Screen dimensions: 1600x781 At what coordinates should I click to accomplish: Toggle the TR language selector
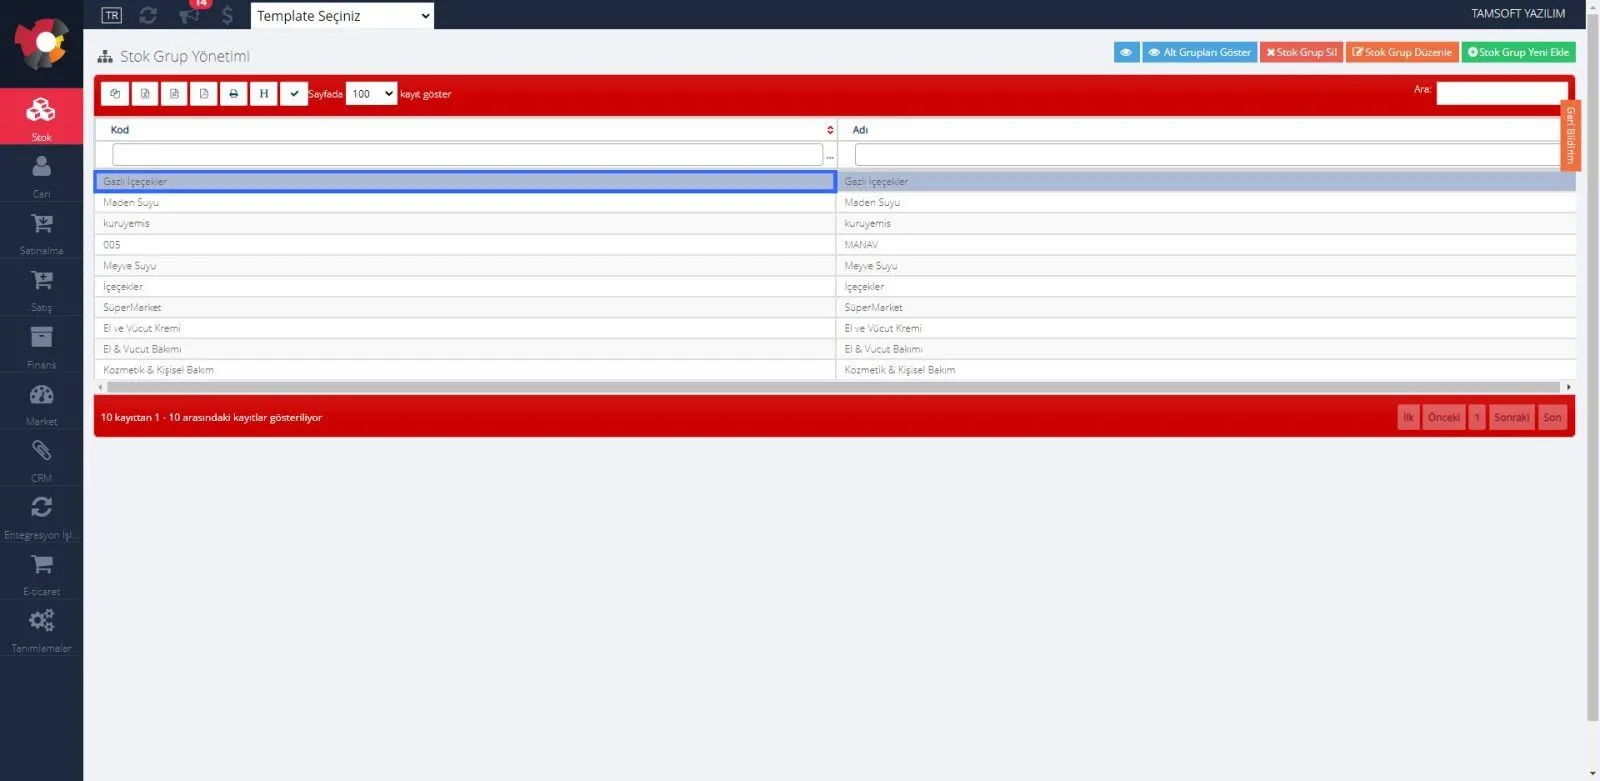click(112, 15)
